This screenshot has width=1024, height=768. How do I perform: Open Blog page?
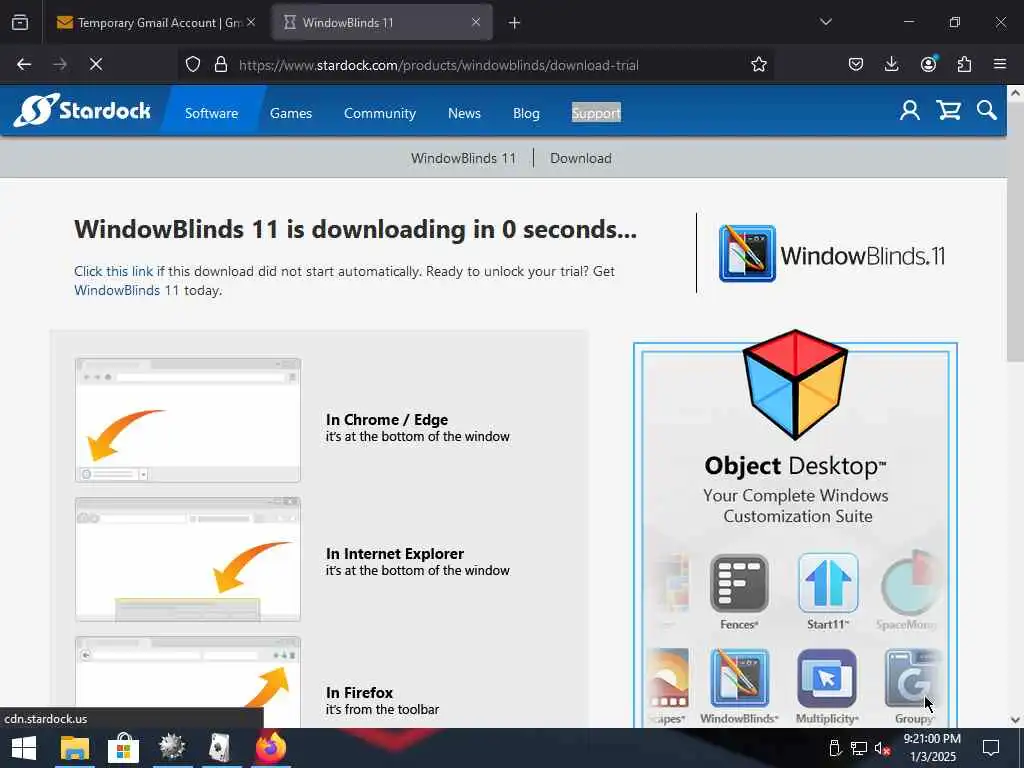(x=526, y=113)
